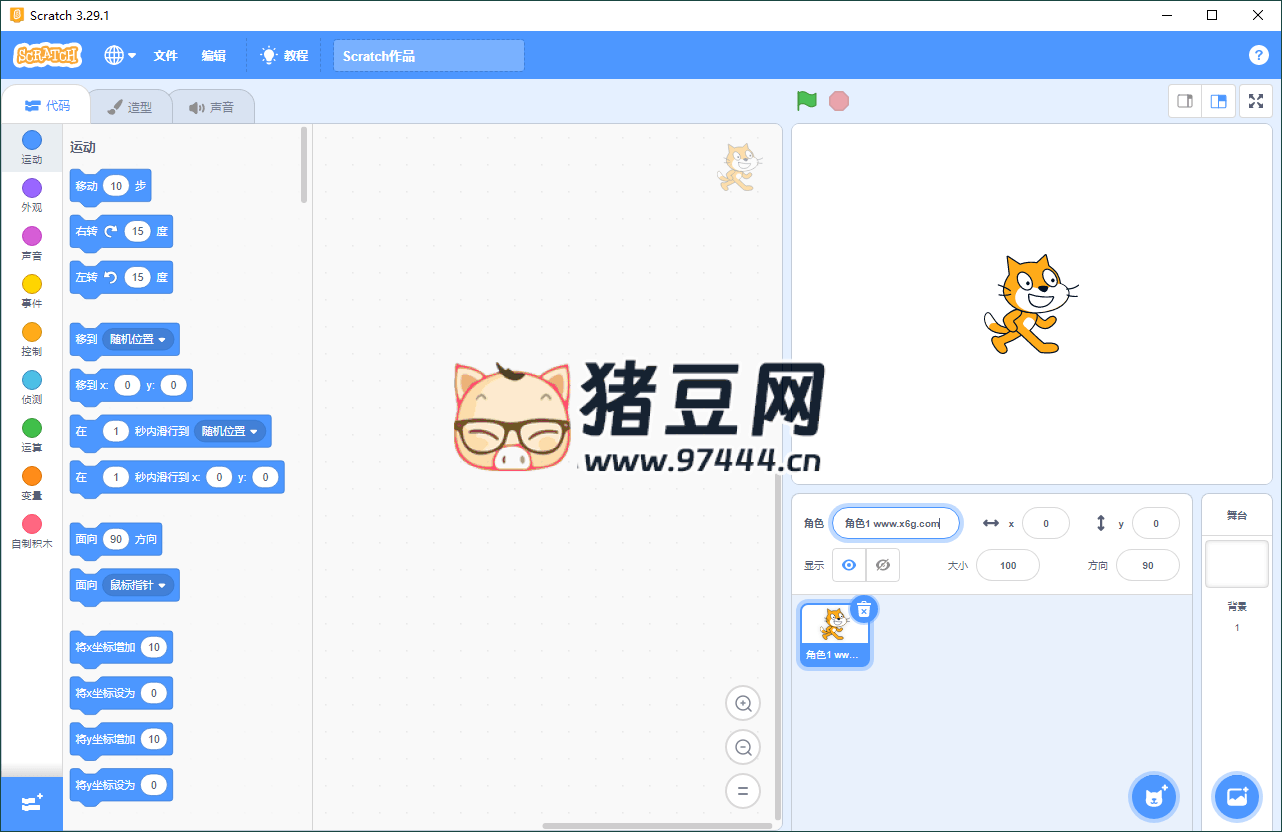This screenshot has height=832, width=1282.
Task: Reset workspace zoom with equals button
Action: tap(743, 791)
